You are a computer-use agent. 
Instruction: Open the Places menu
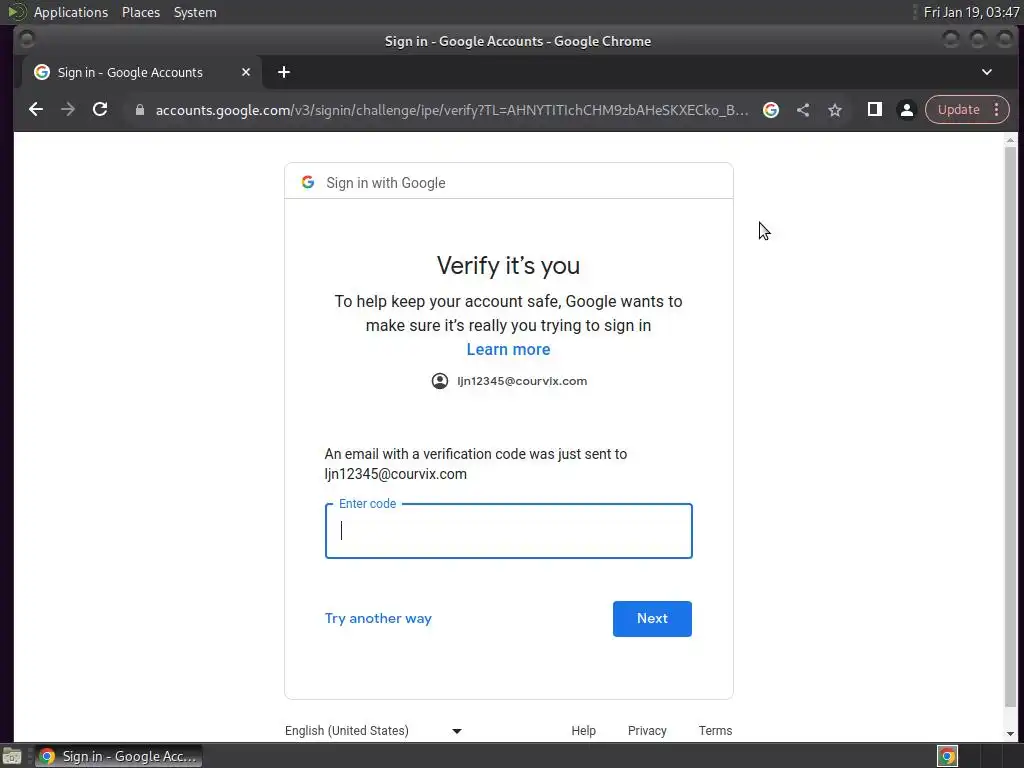pos(140,12)
